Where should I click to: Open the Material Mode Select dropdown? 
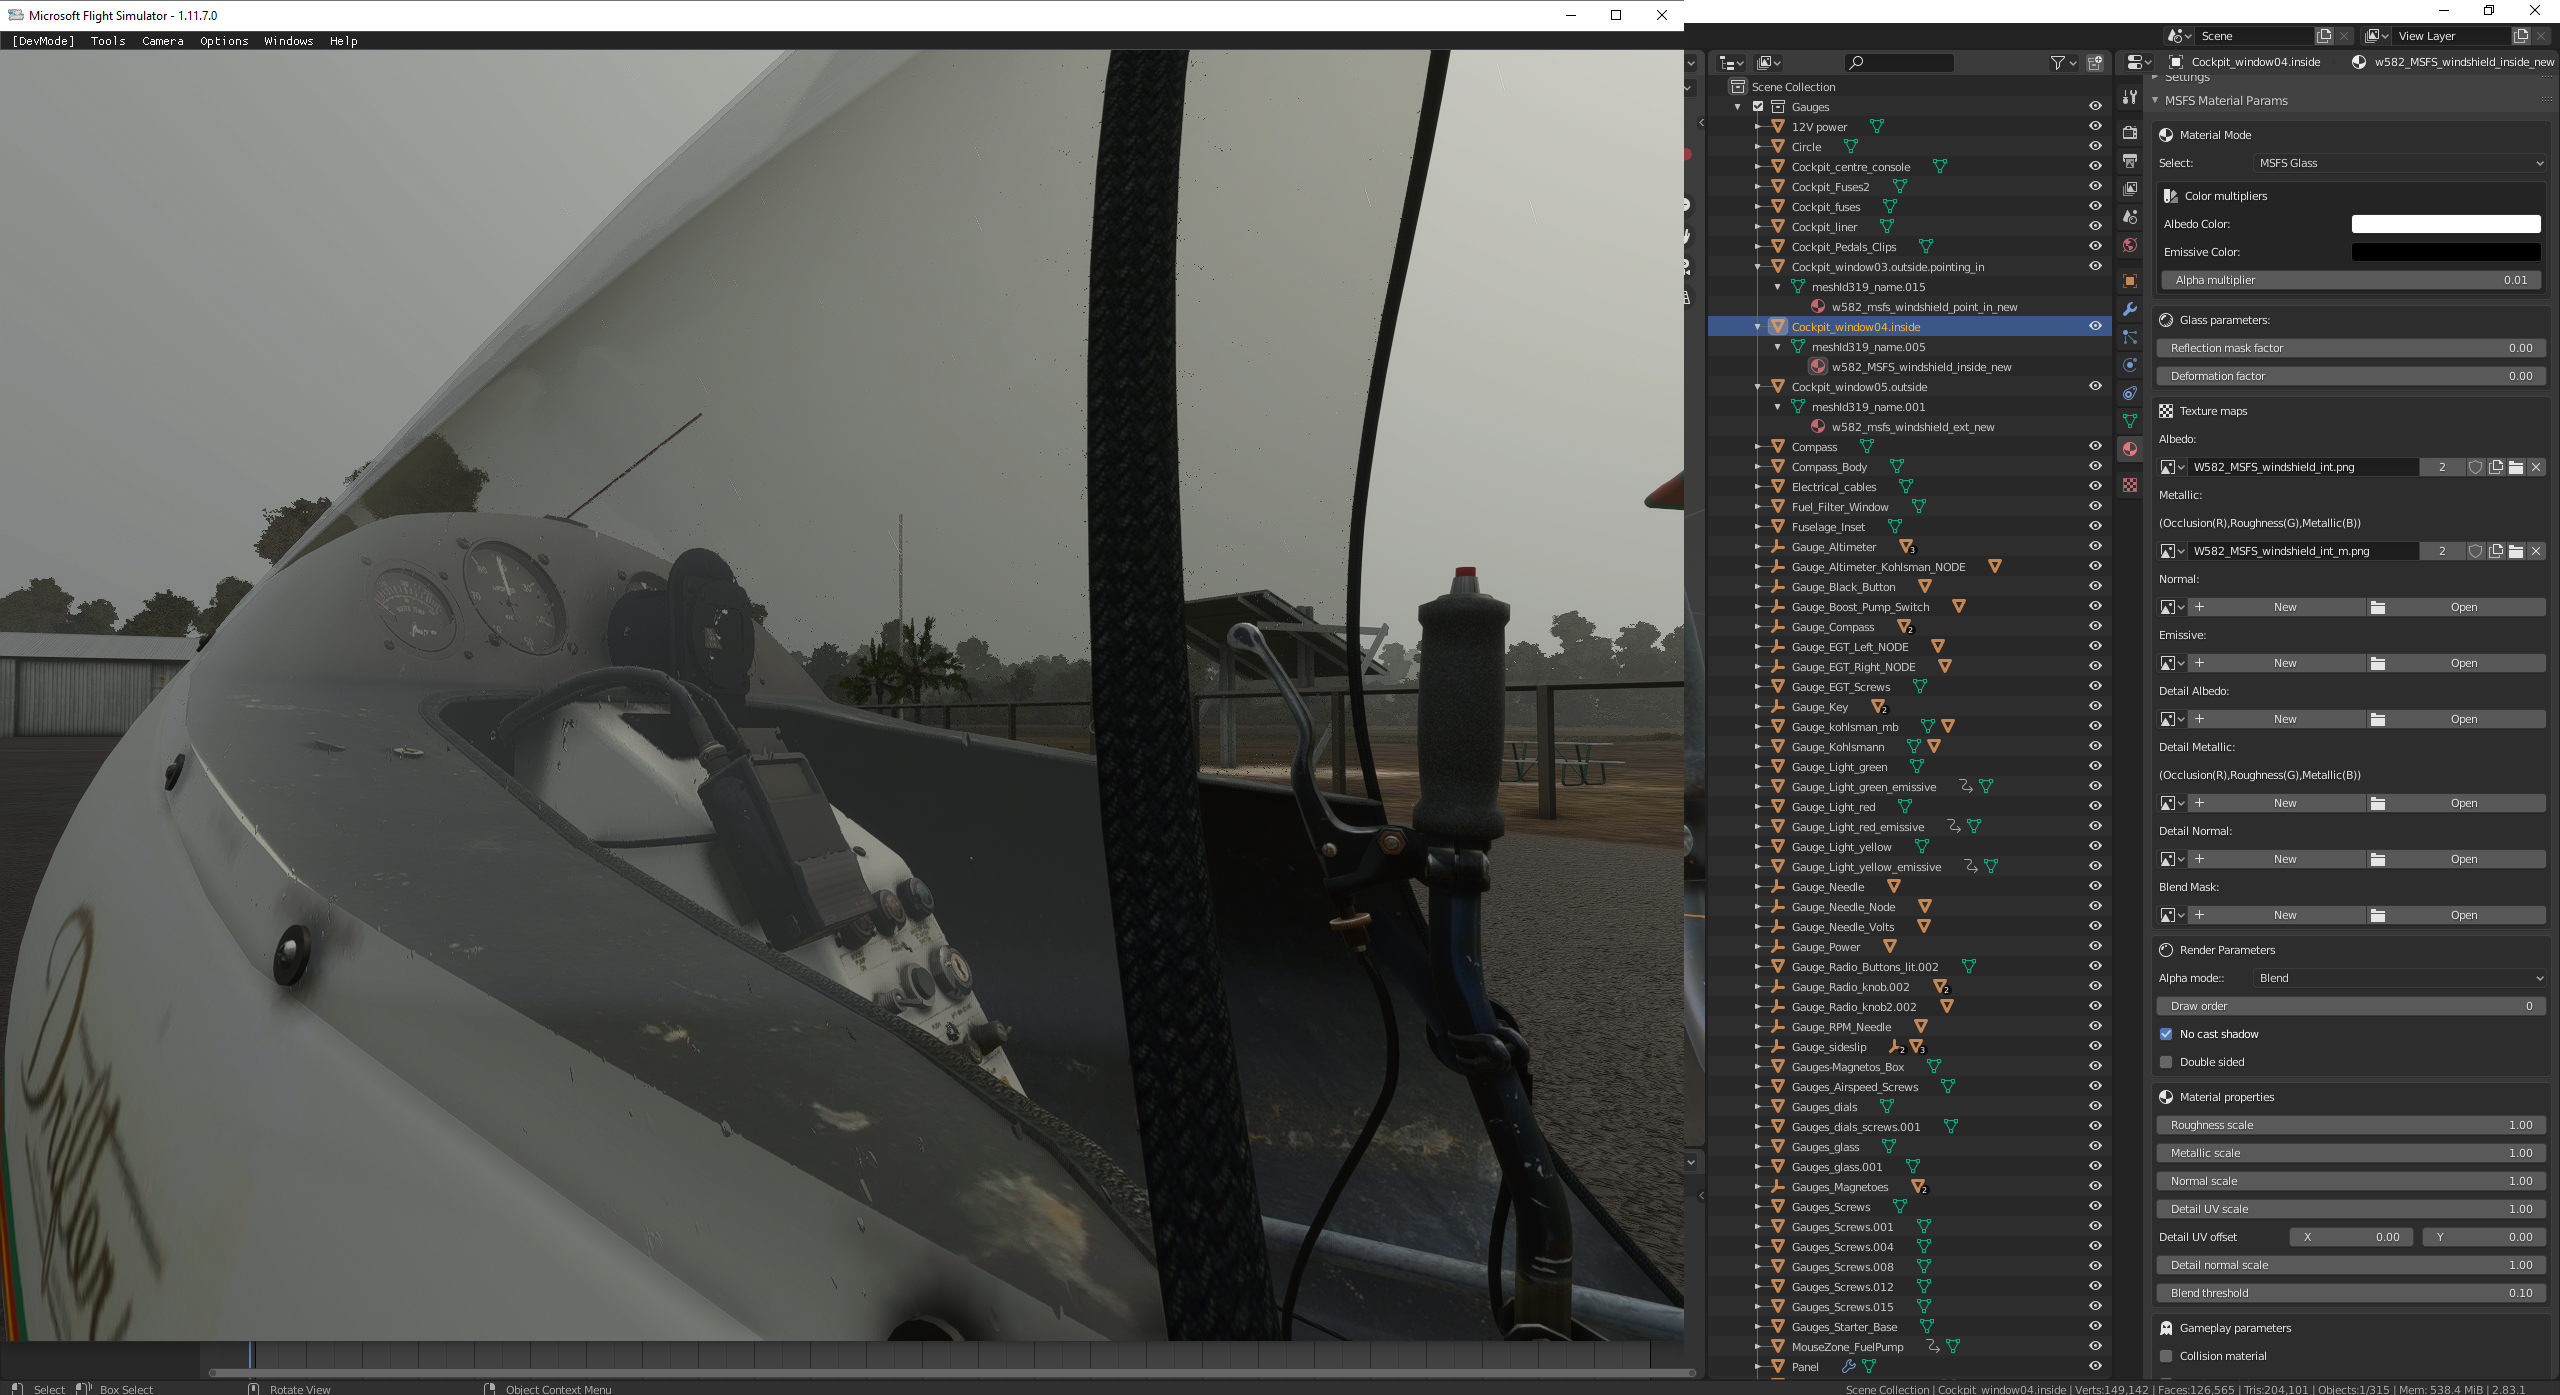coord(2399,163)
